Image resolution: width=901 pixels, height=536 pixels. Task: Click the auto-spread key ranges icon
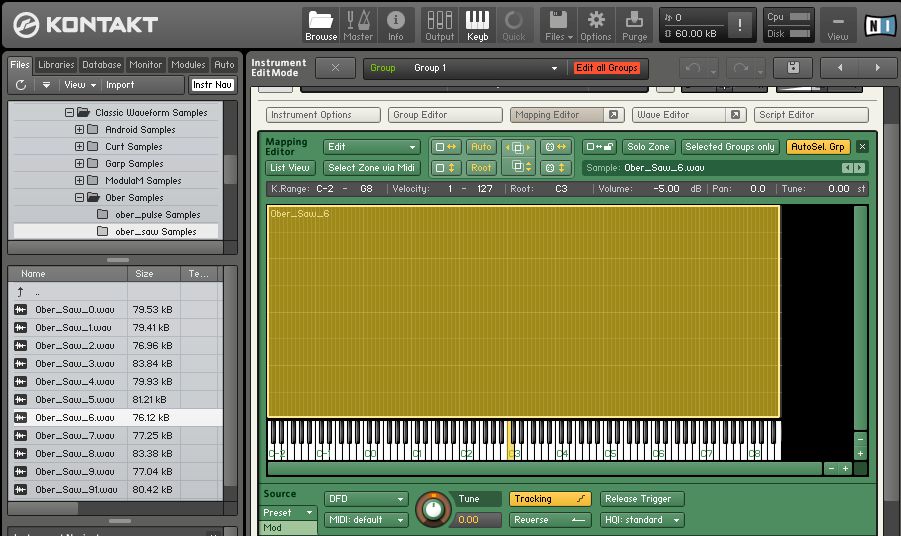click(x=445, y=147)
